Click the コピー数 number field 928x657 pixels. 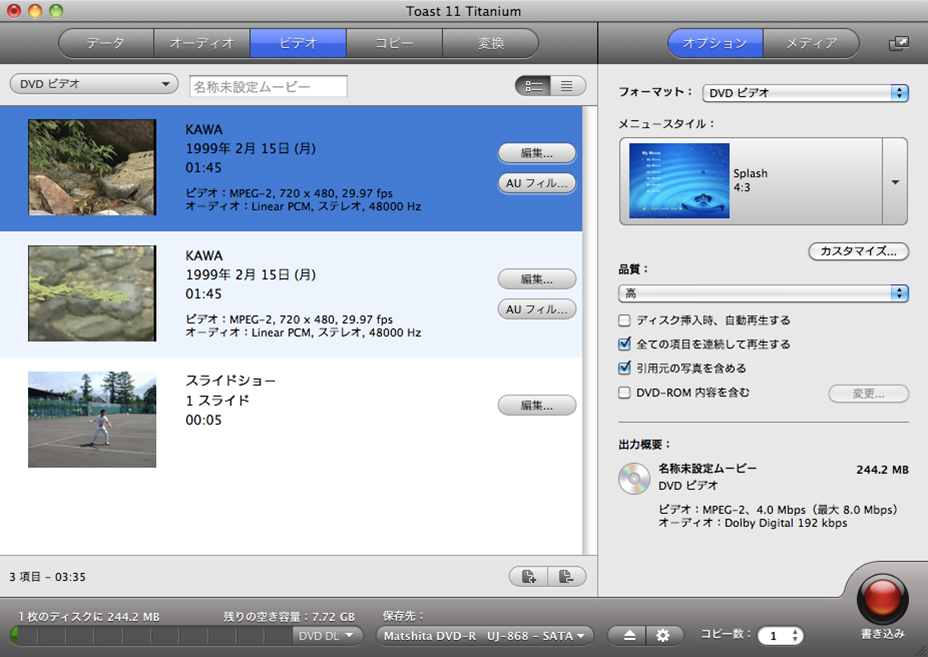pos(774,636)
